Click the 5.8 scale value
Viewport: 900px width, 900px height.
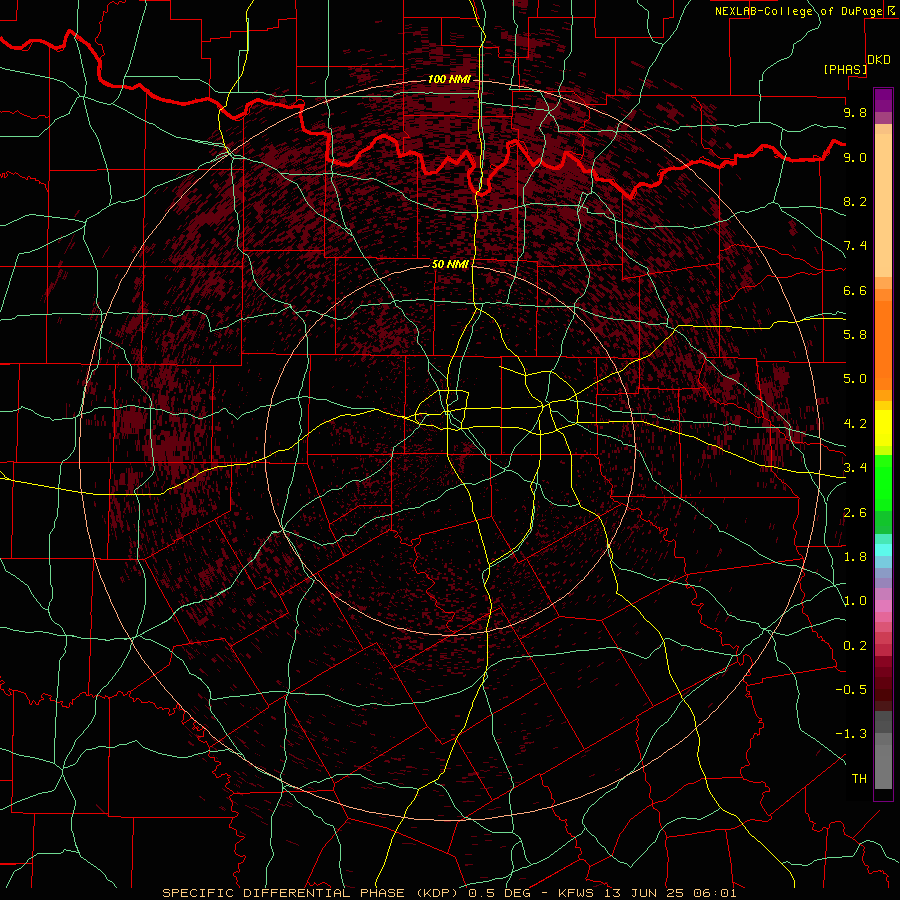(x=855, y=335)
